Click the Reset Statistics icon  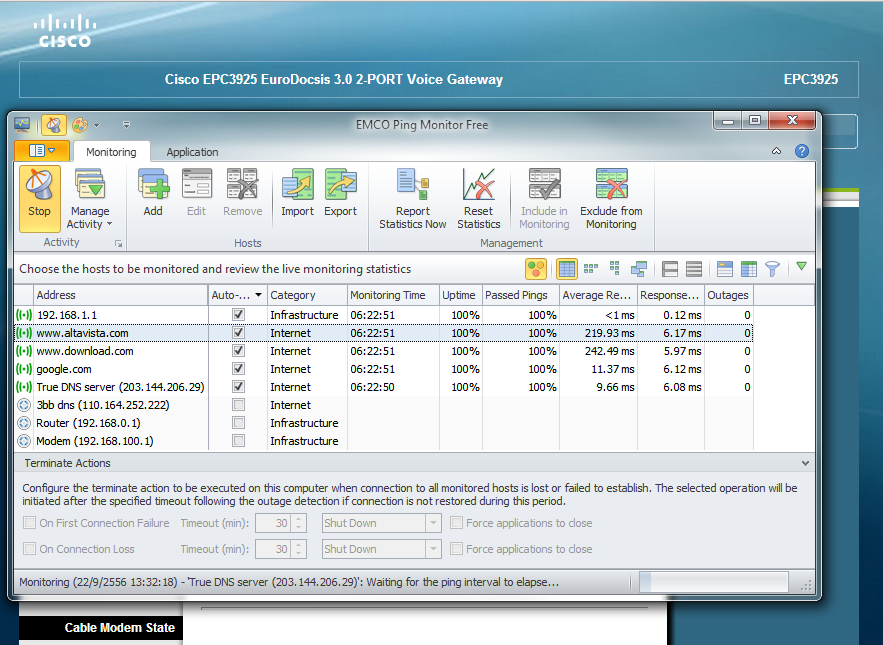[x=479, y=187]
